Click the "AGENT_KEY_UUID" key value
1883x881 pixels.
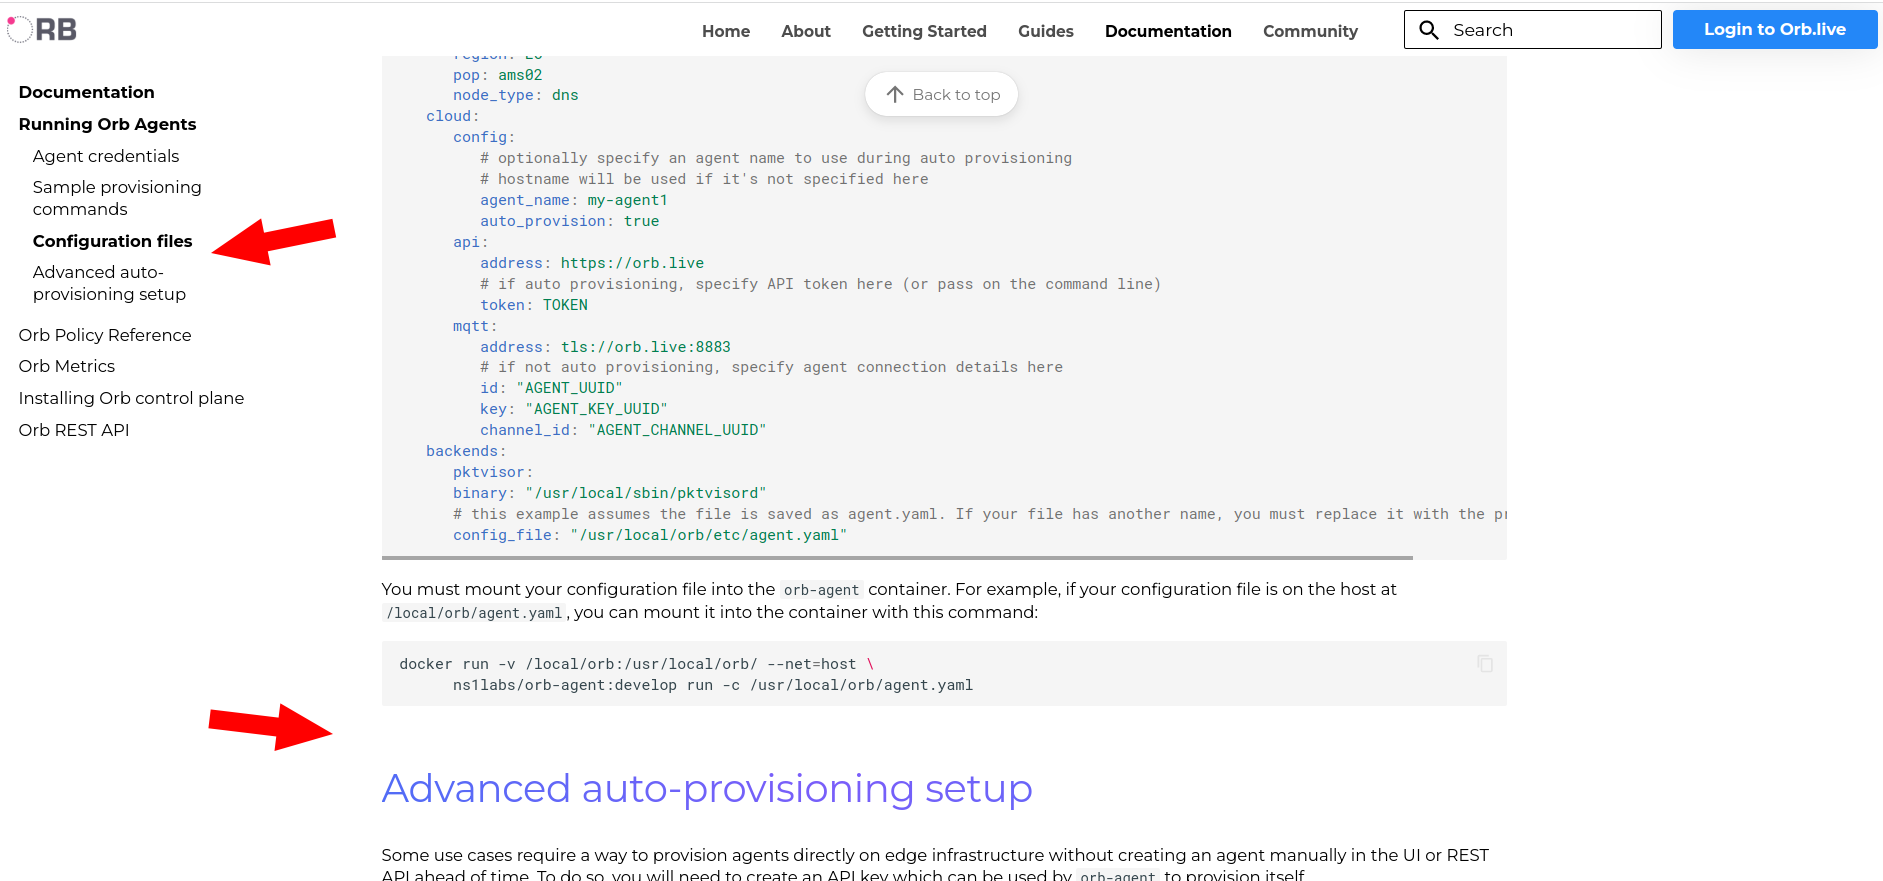click(596, 409)
